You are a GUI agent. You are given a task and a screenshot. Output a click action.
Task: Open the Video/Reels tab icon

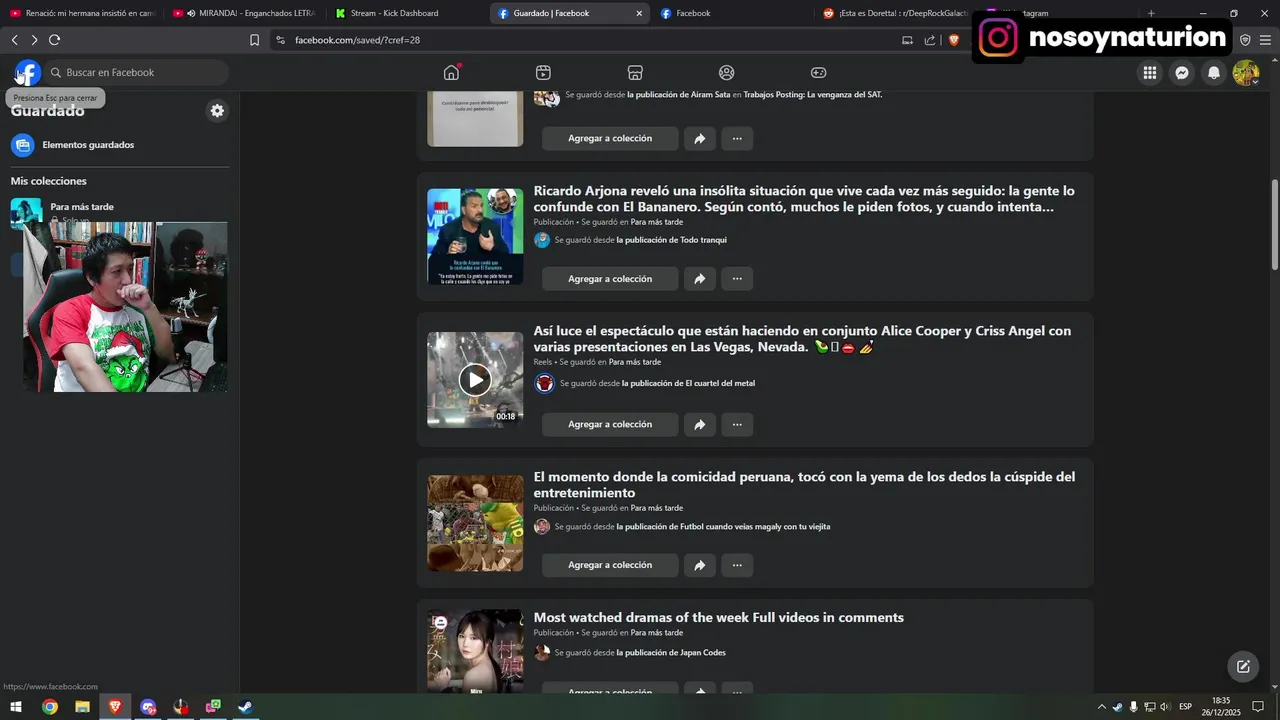pos(543,72)
